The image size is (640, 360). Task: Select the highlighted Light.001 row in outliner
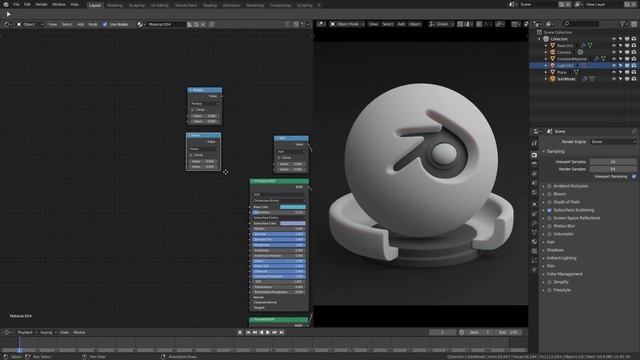point(584,65)
